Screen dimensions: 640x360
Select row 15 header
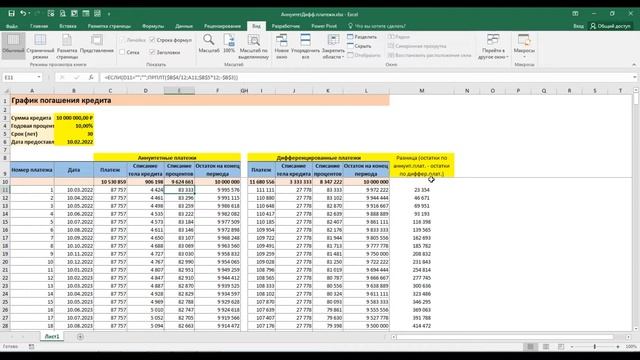[x=5, y=222]
